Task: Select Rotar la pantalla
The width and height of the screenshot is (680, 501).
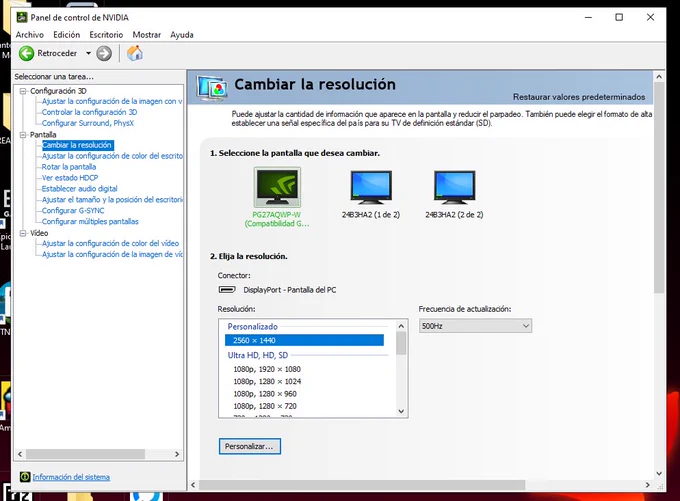Action: coord(69,167)
